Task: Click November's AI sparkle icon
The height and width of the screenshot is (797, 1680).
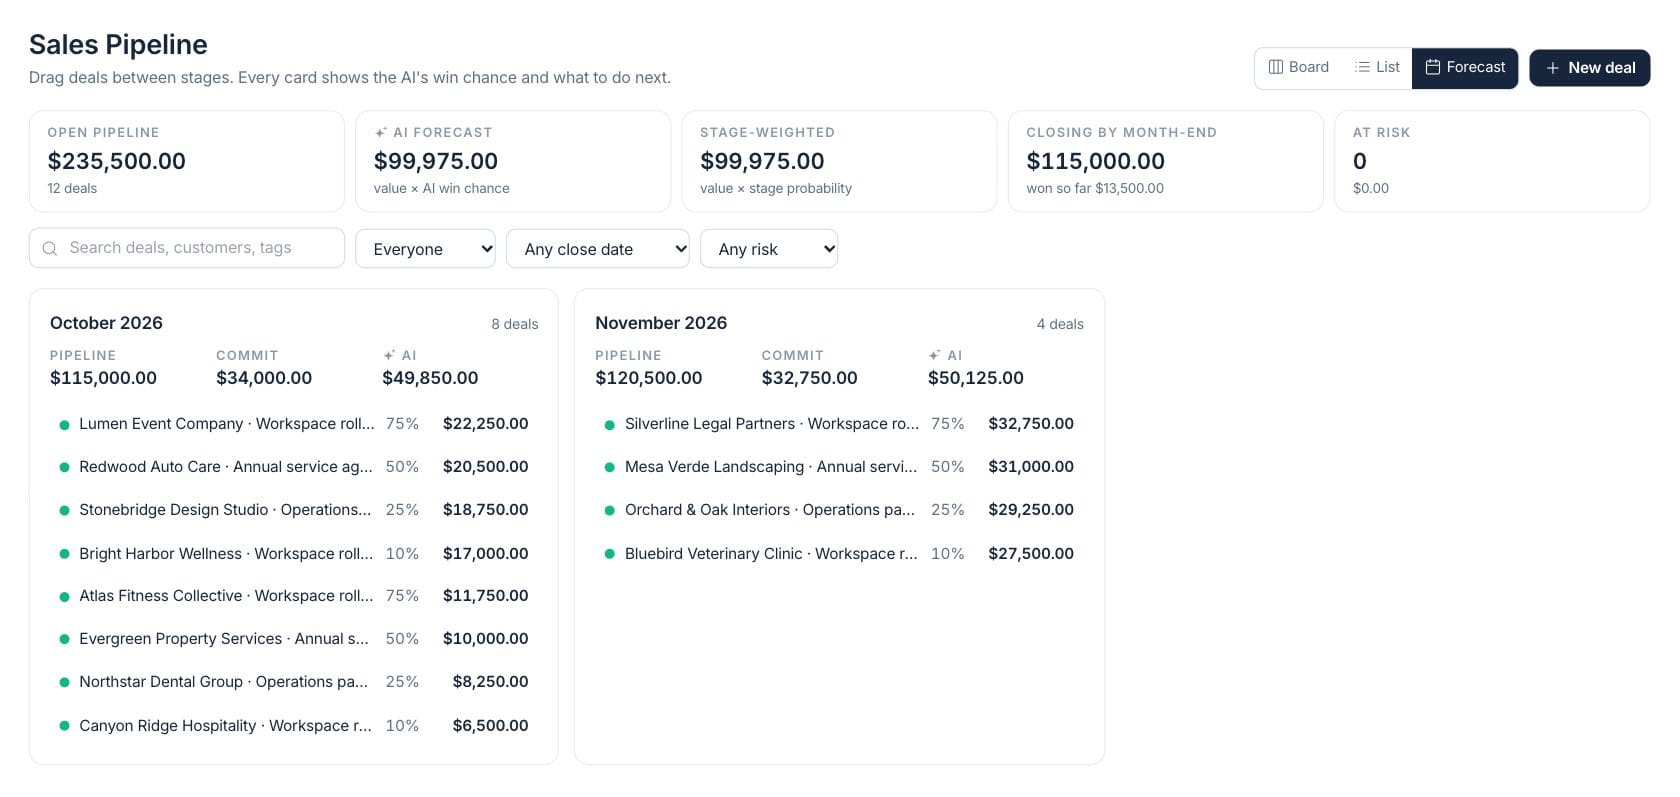Action: click(935, 355)
